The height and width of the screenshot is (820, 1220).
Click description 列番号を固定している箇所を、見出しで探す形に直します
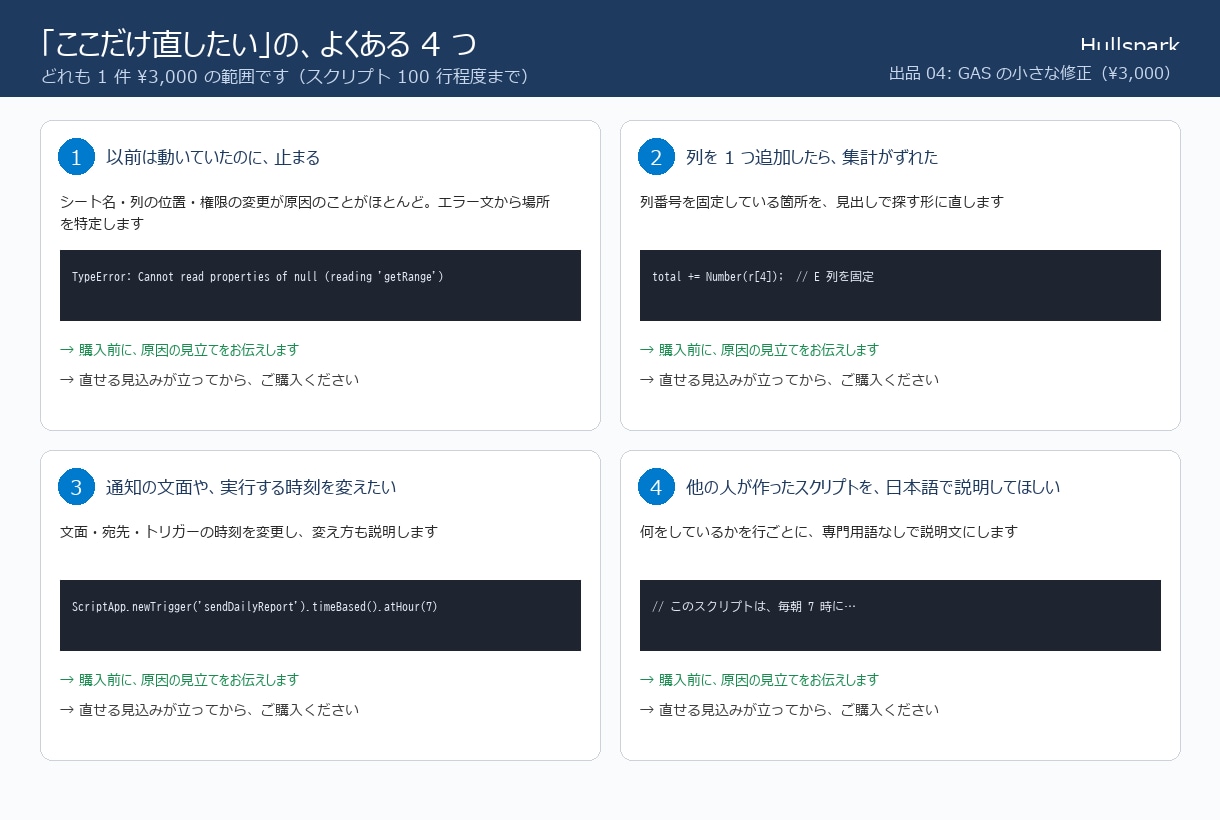click(x=822, y=201)
